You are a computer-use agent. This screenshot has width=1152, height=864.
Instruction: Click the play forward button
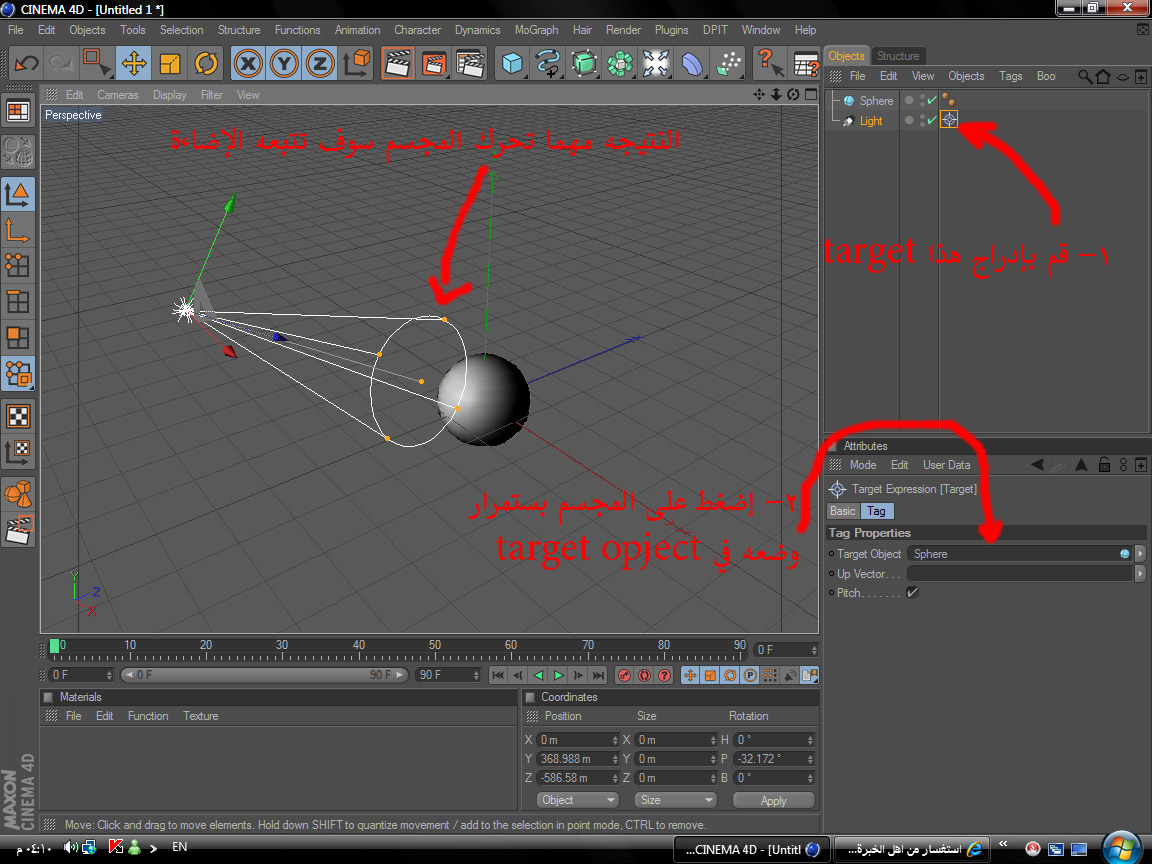(558, 675)
